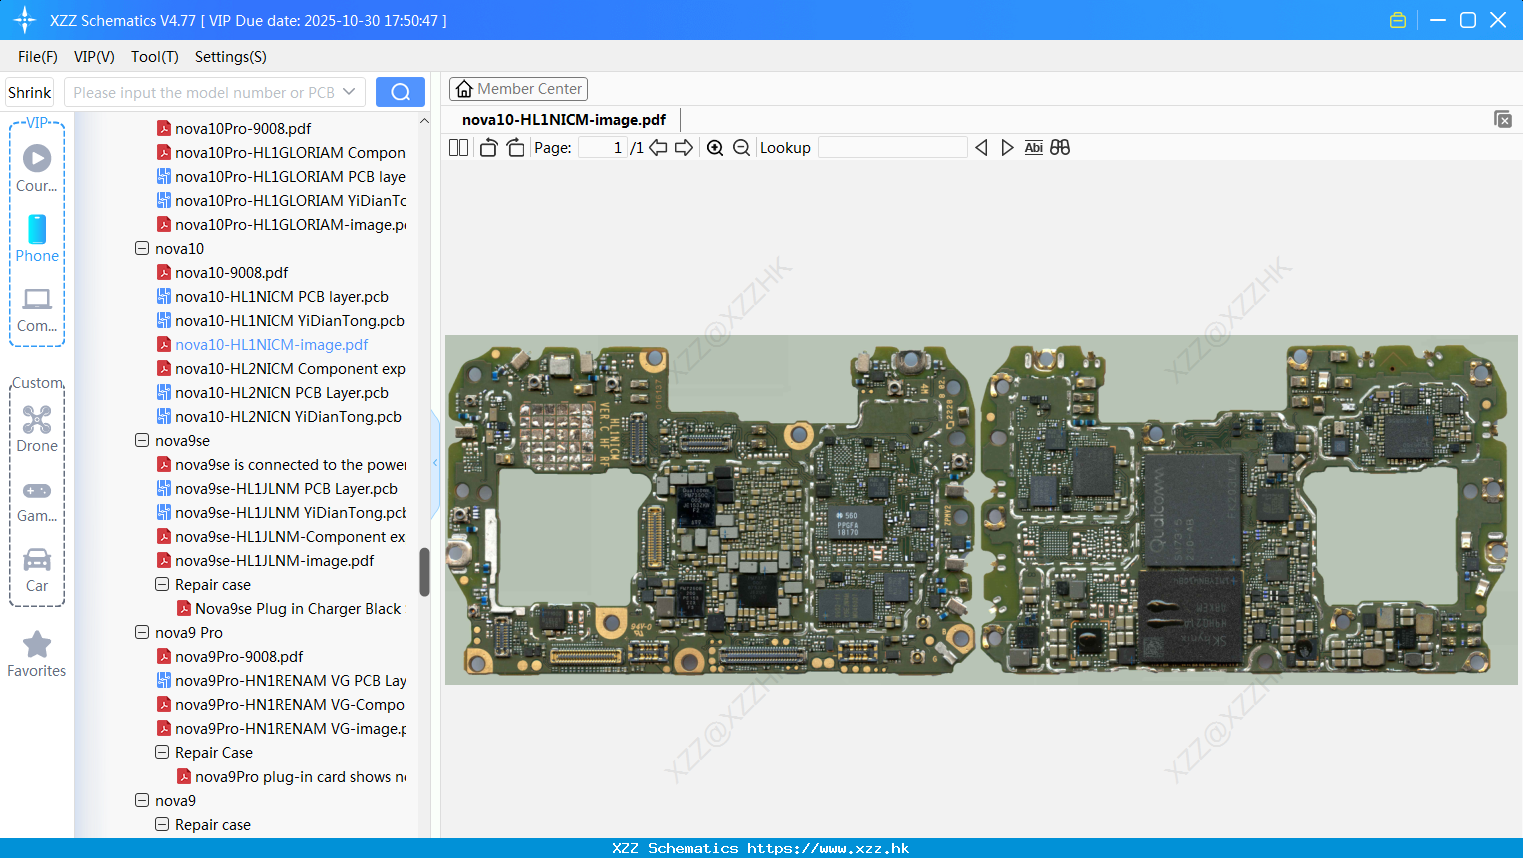Image resolution: width=1523 pixels, height=858 pixels.
Task: Open the File(F) menu
Action: (37, 56)
